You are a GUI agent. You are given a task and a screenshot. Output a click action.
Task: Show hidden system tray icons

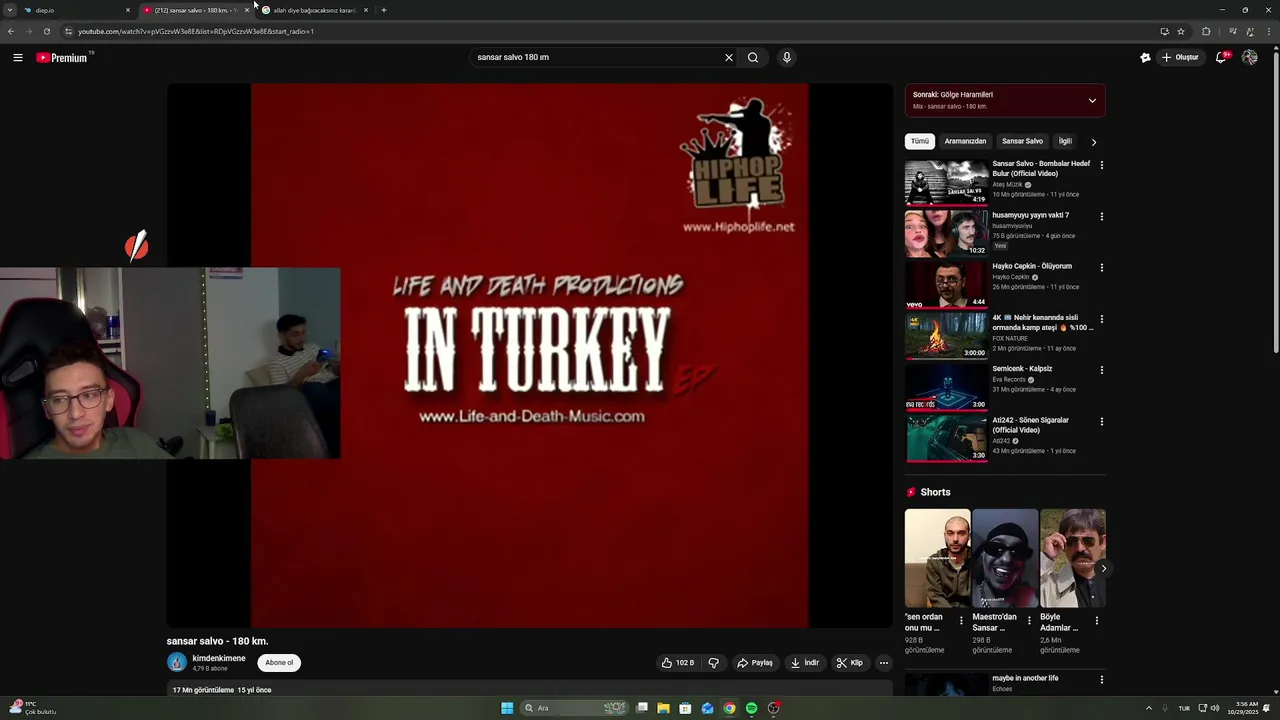click(x=1149, y=708)
